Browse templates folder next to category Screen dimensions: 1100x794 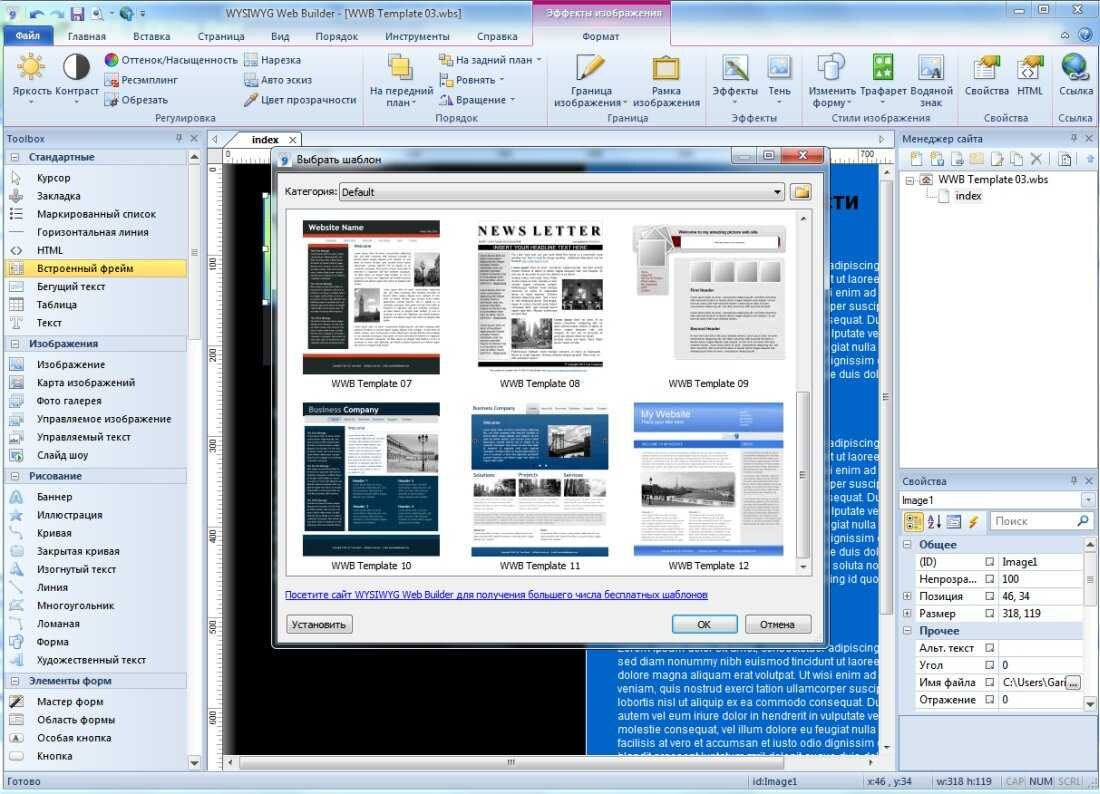click(800, 191)
